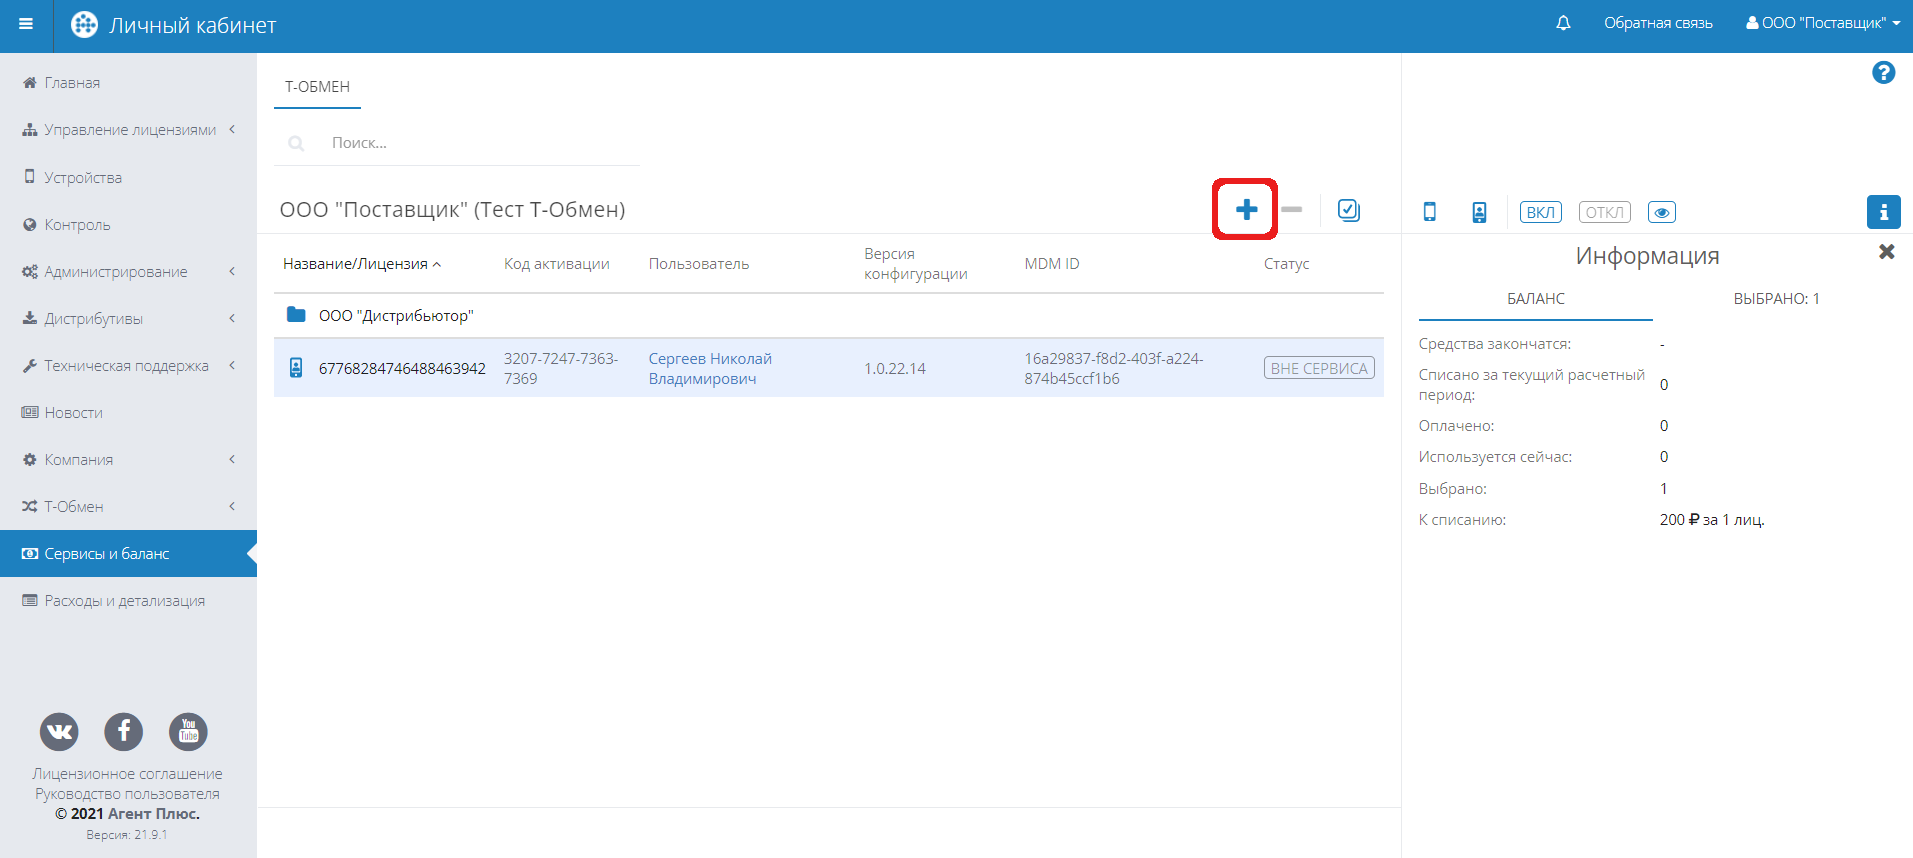Image resolution: width=1913 pixels, height=858 pixels.
Task: Open notifications bell
Action: pos(1563,23)
